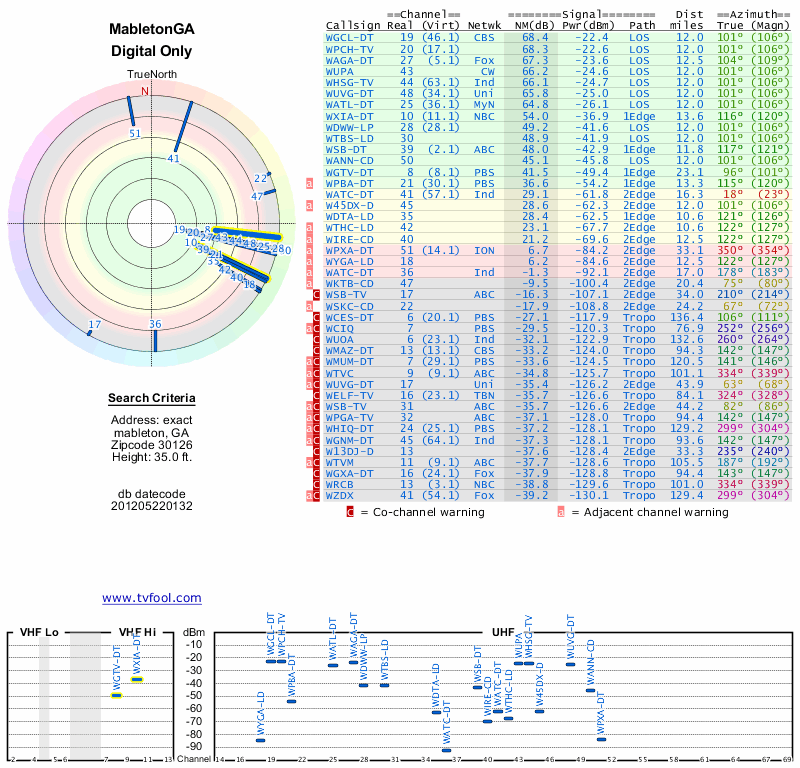Click the WDTA-LD callsign

tap(349, 217)
